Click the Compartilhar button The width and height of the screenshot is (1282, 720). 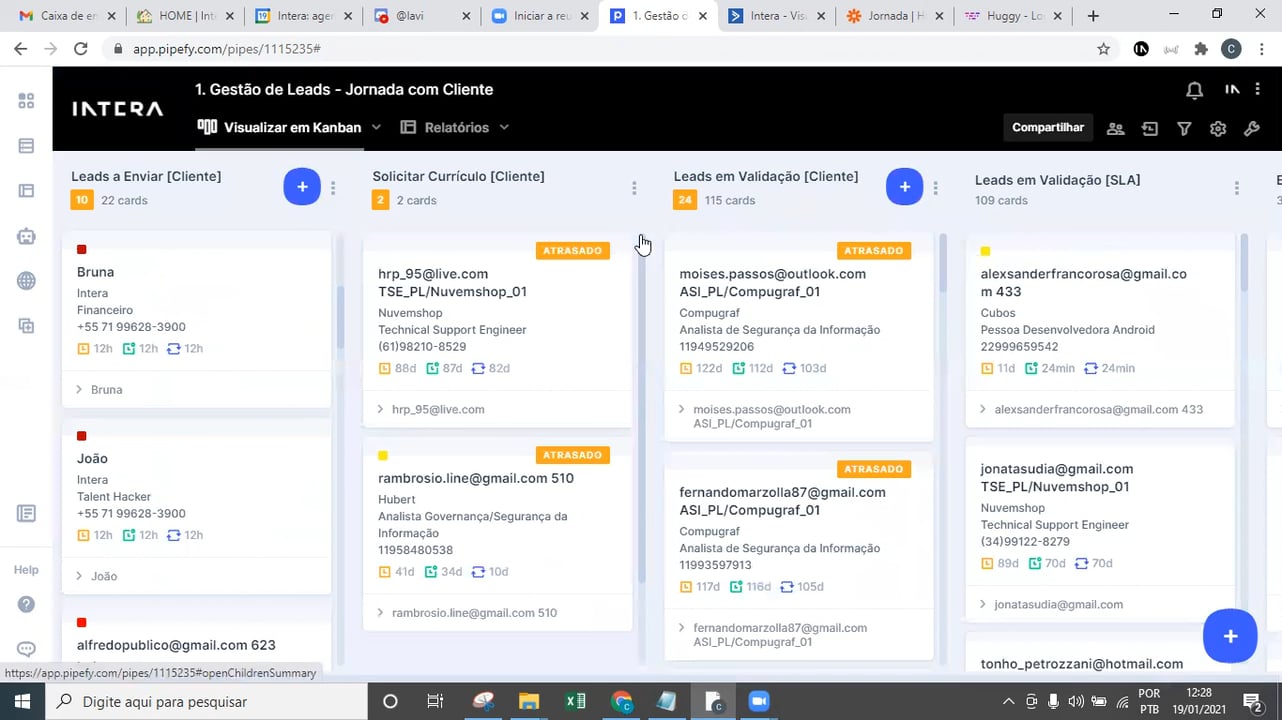[x=1048, y=128]
